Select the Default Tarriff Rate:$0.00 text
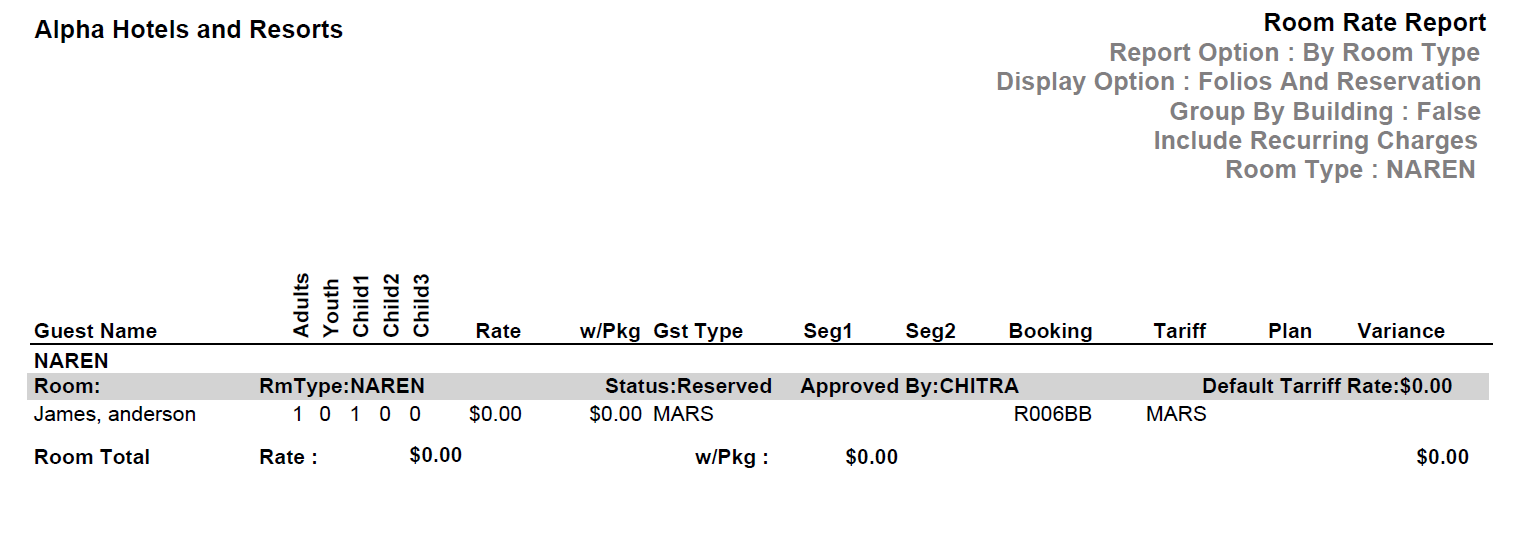 coord(1326,386)
